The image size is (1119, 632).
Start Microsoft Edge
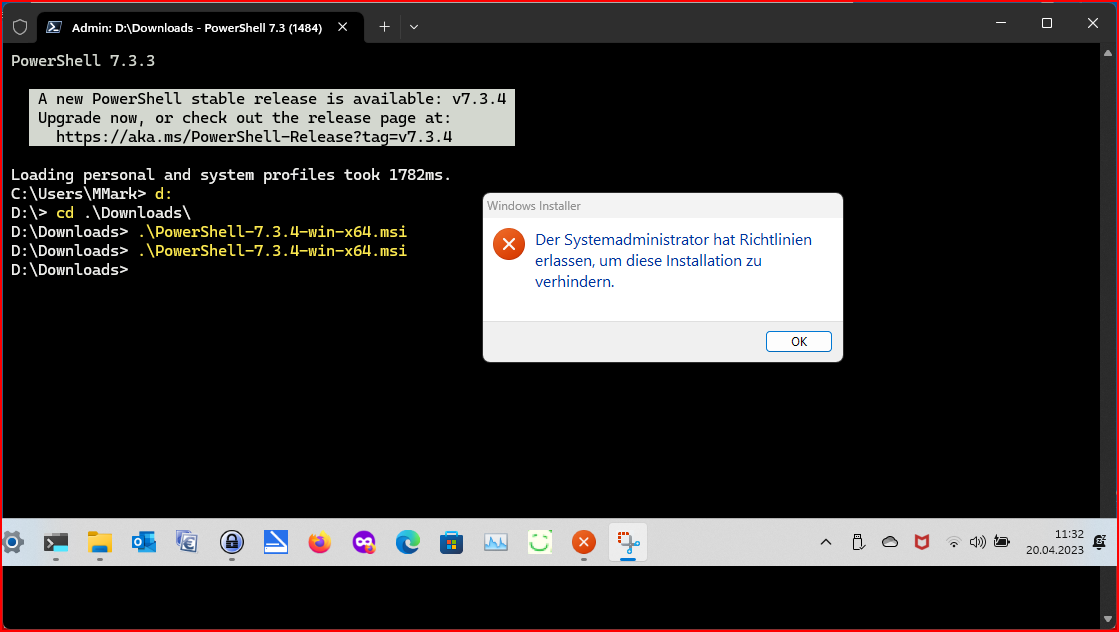point(408,542)
